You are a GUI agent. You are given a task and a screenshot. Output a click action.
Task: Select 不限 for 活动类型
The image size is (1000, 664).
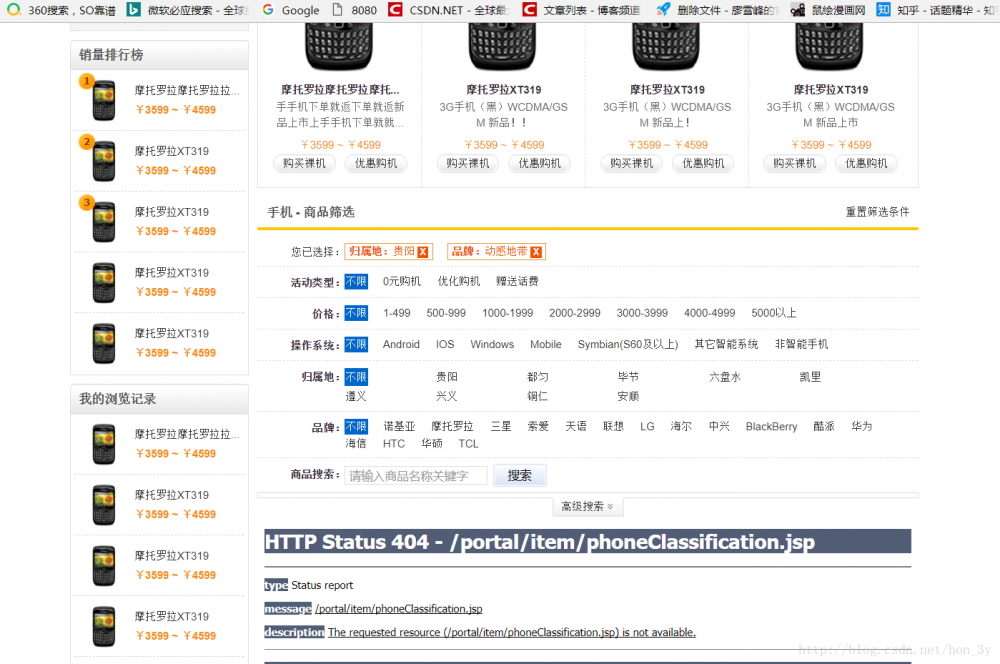[356, 281]
